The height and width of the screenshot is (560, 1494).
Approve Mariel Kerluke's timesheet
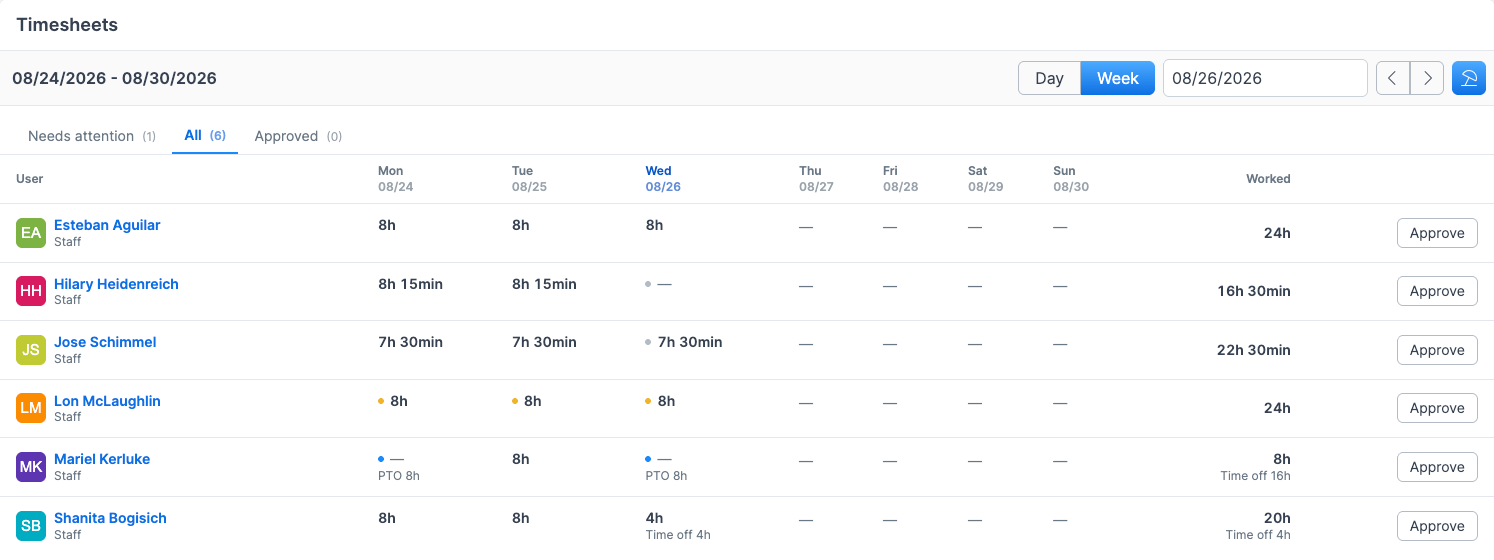[x=1437, y=467]
